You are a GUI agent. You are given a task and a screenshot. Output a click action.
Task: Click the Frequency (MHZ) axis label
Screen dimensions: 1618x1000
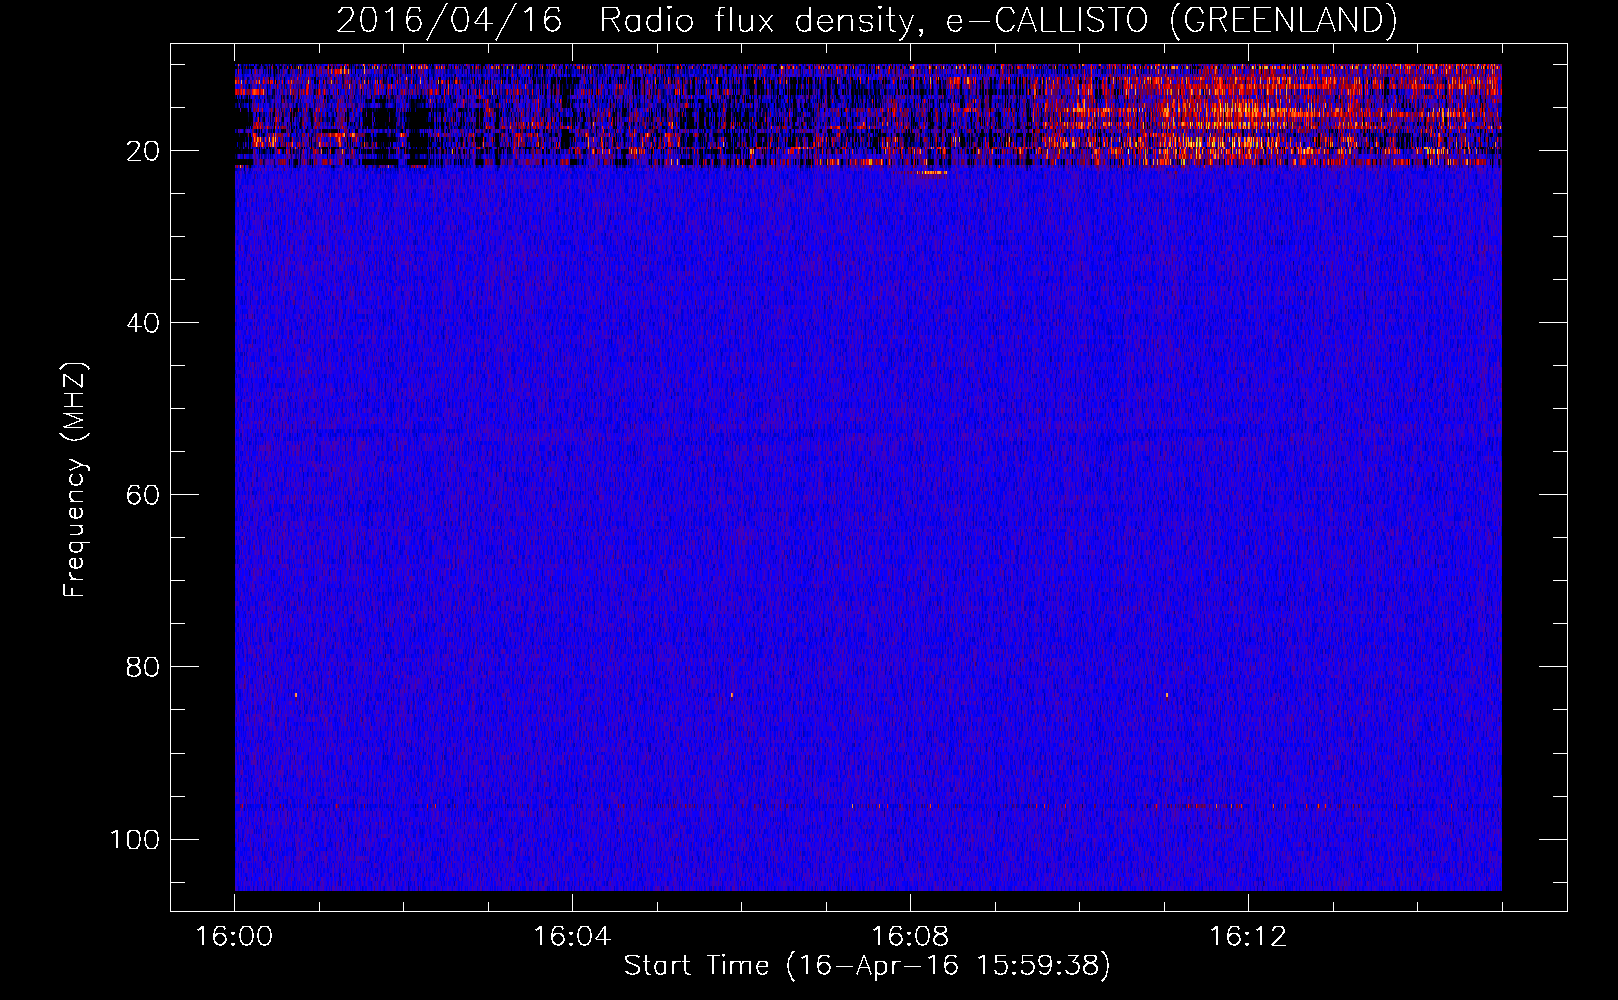tap(75, 479)
